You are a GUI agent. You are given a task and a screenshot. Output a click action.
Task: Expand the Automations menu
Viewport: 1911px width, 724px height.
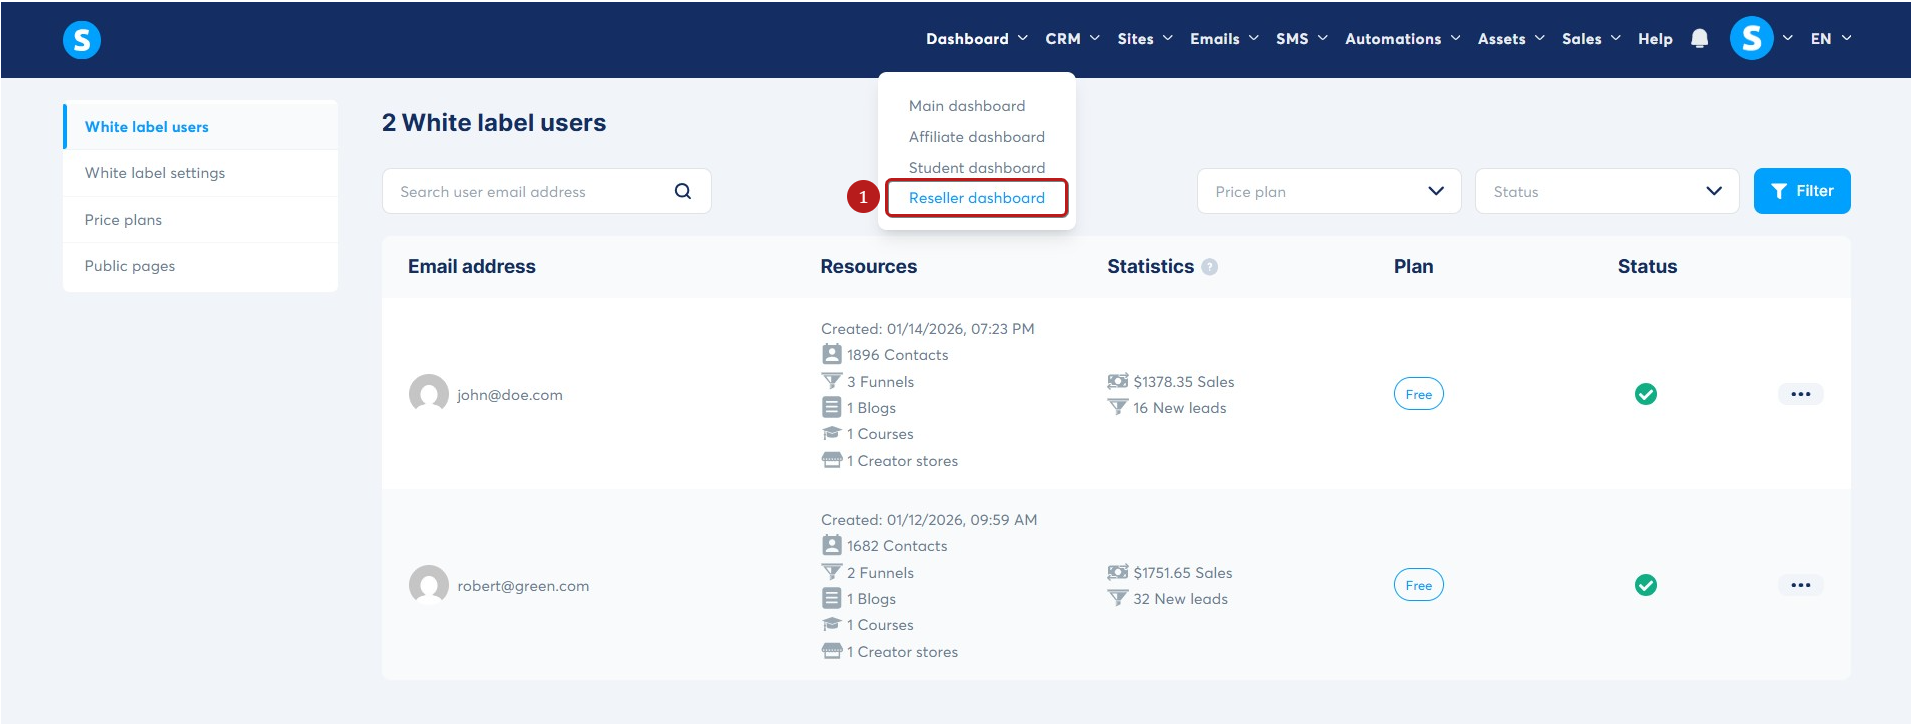coord(1403,39)
